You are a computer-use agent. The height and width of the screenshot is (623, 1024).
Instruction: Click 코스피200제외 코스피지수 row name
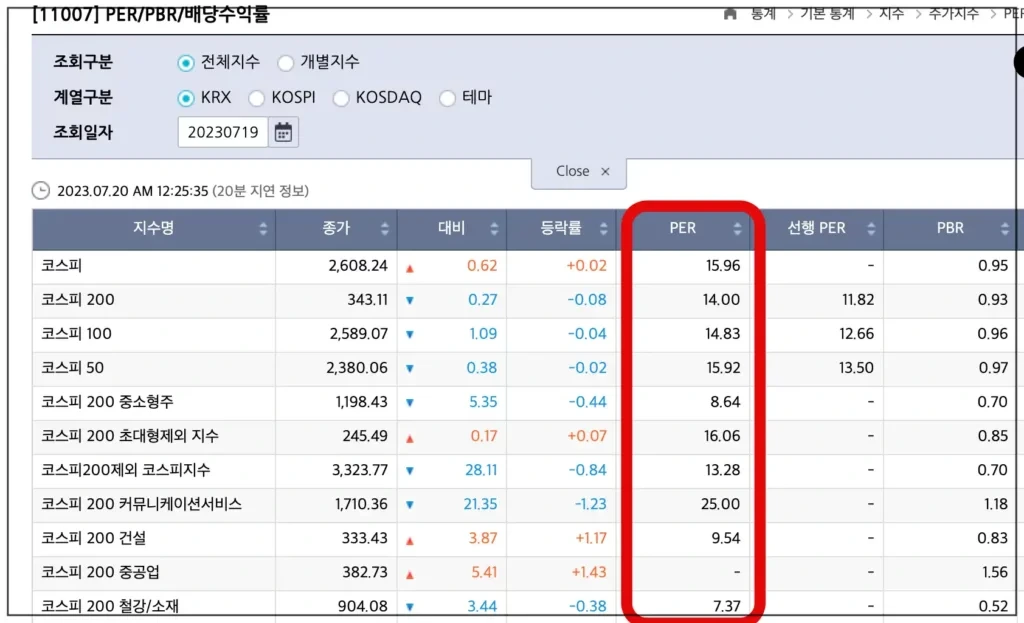pos(126,470)
